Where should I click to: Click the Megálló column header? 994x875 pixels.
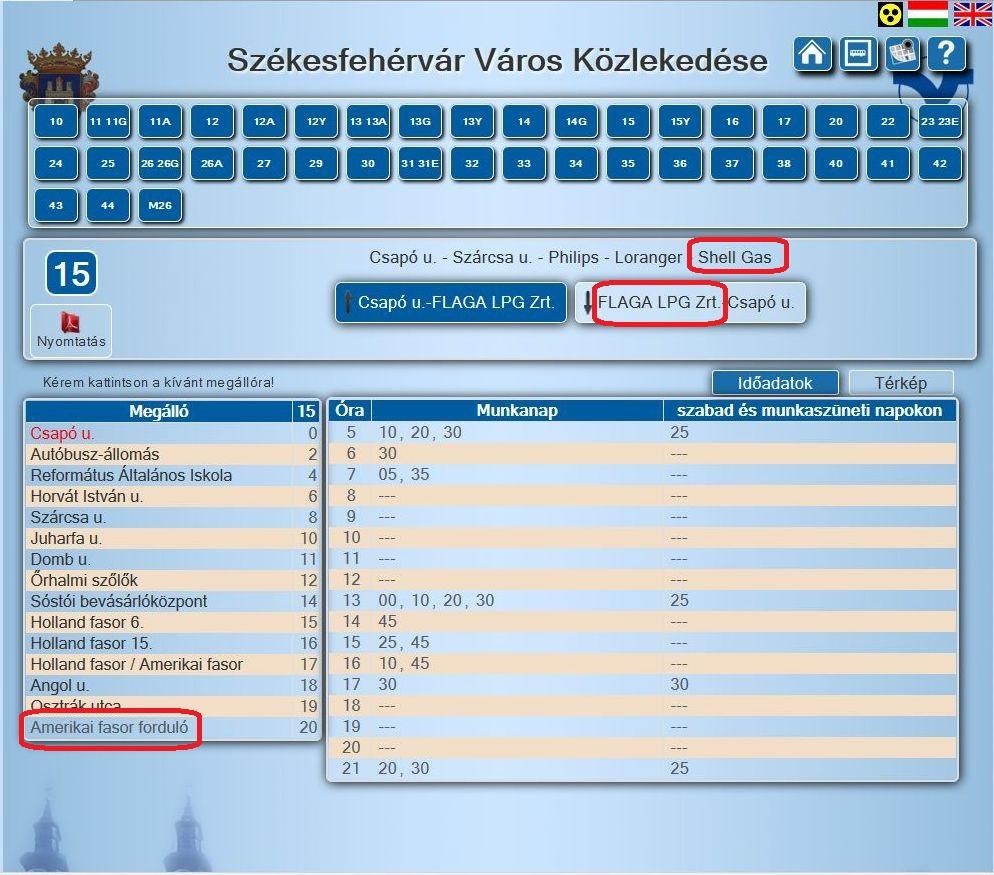tap(158, 411)
